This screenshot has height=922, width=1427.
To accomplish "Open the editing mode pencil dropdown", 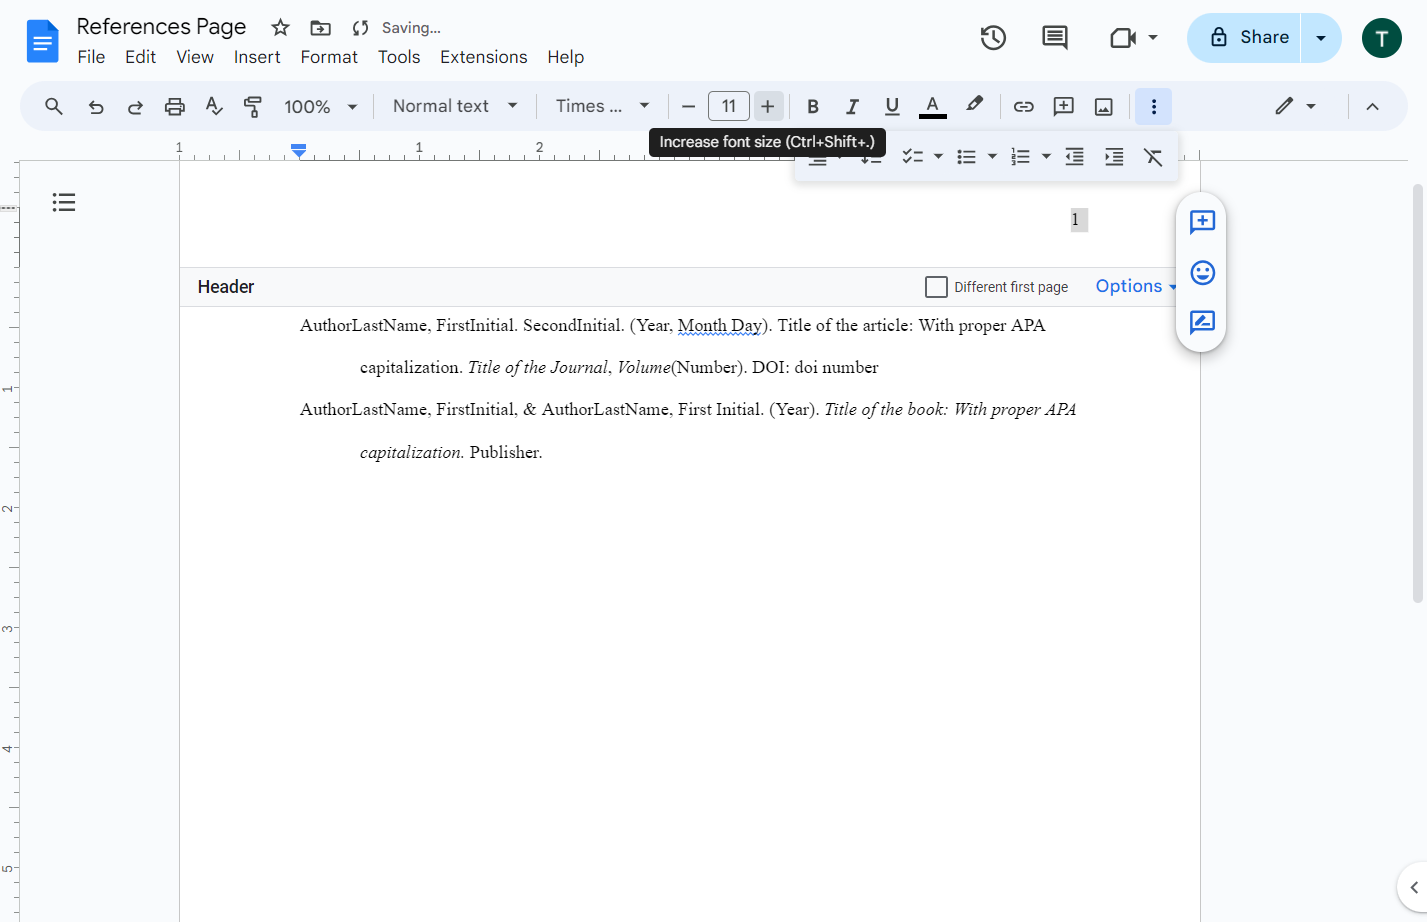I will pos(1295,106).
